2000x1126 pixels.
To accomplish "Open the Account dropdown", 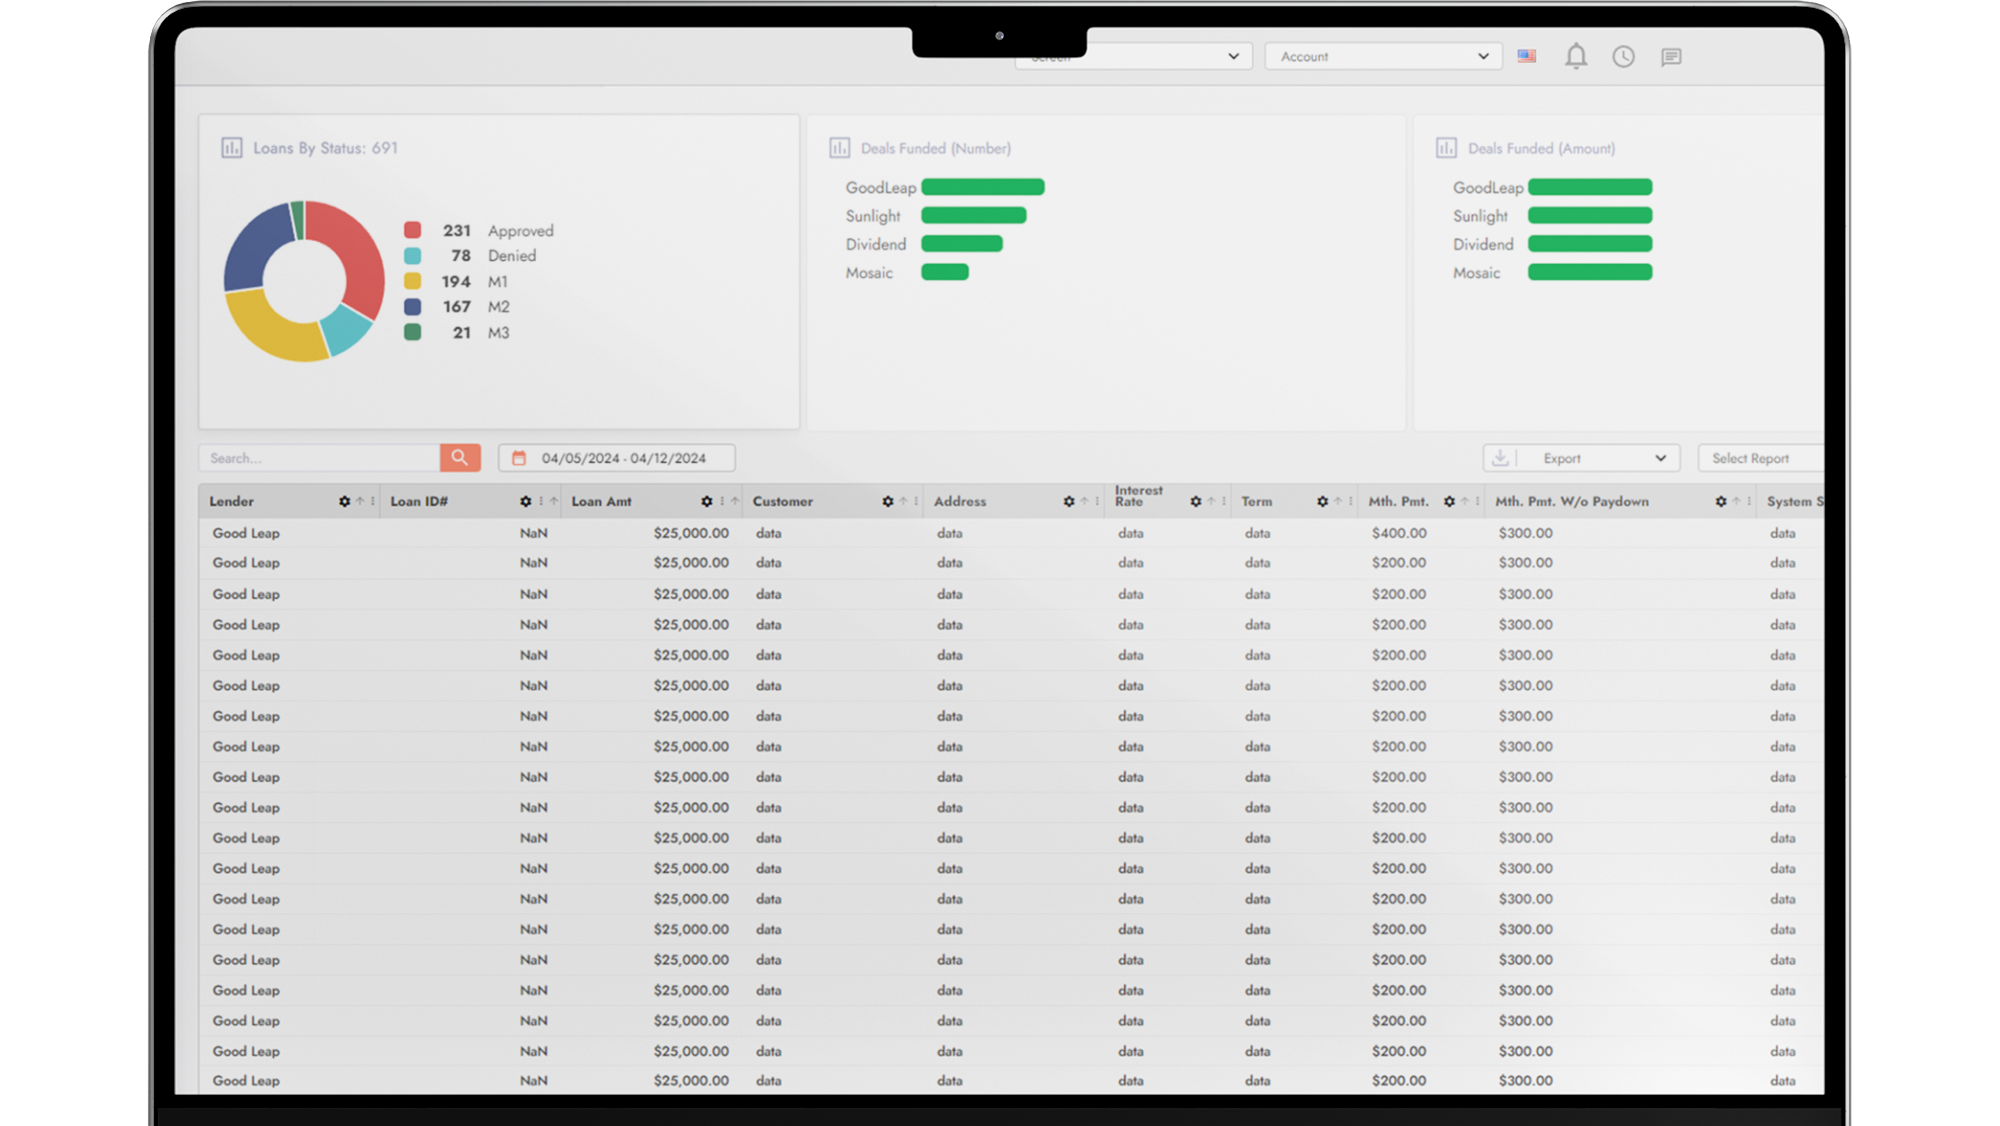I will [x=1383, y=57].
